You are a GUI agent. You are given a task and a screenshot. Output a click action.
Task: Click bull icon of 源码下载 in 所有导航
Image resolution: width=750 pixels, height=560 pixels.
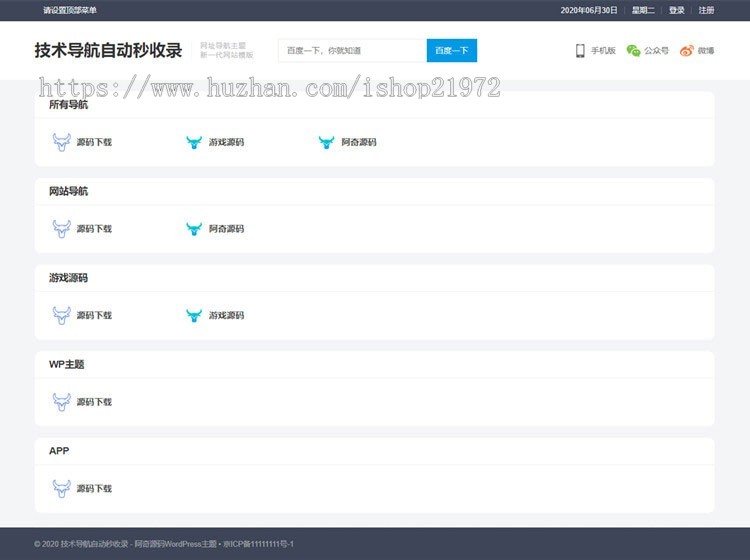[62, 142]
